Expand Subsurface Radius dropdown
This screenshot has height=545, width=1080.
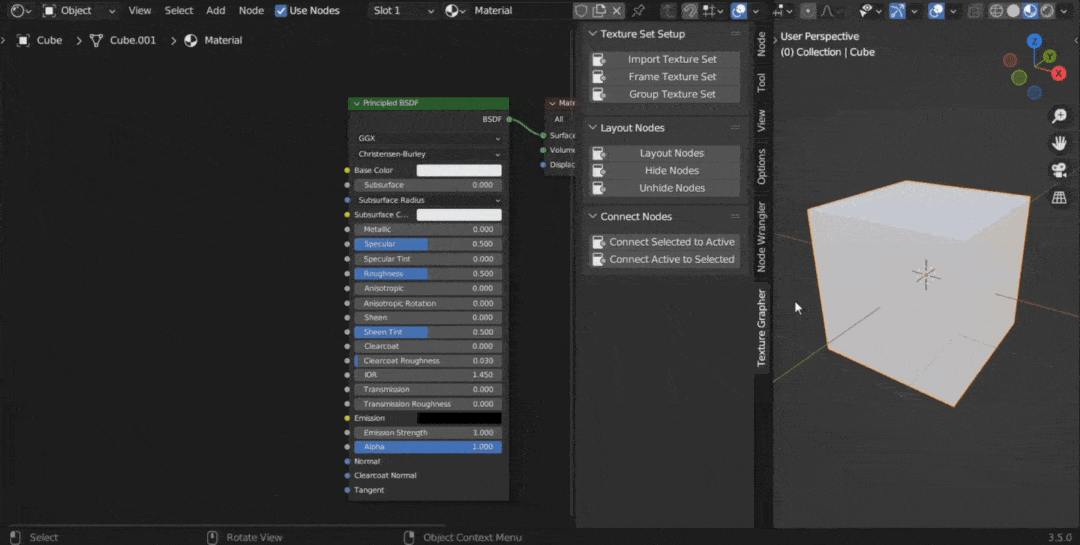click(x=428, y=200)
